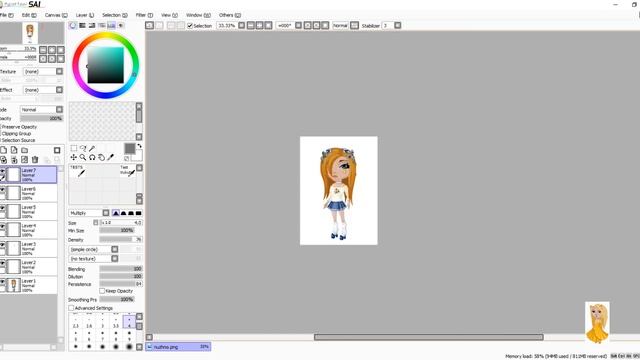Create a new normal layer
640x360 pixels.
[x=4, y=150]
